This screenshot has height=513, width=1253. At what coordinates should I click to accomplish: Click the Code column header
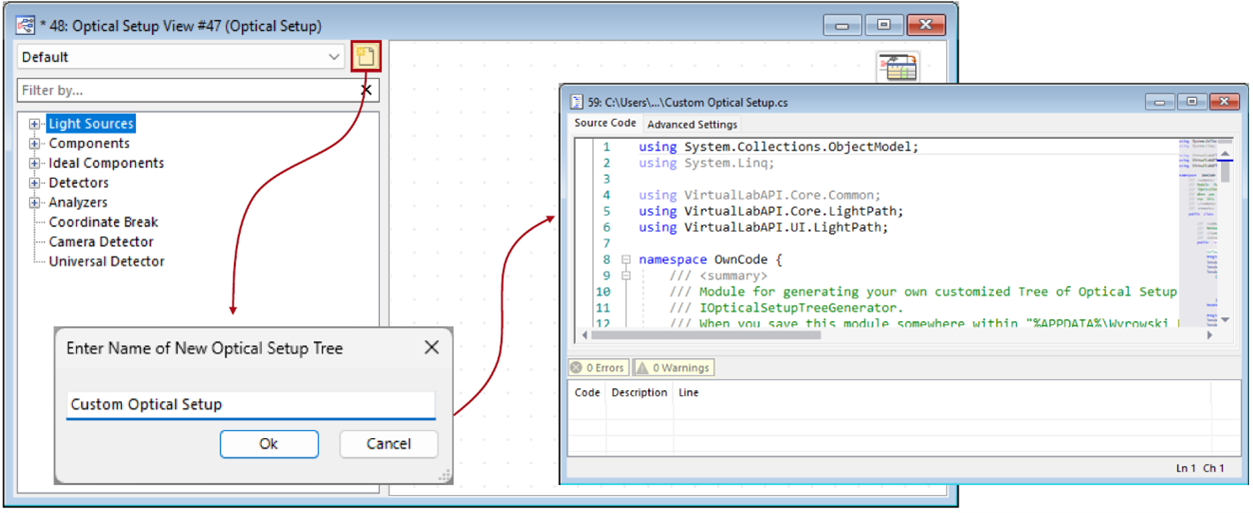587,393
